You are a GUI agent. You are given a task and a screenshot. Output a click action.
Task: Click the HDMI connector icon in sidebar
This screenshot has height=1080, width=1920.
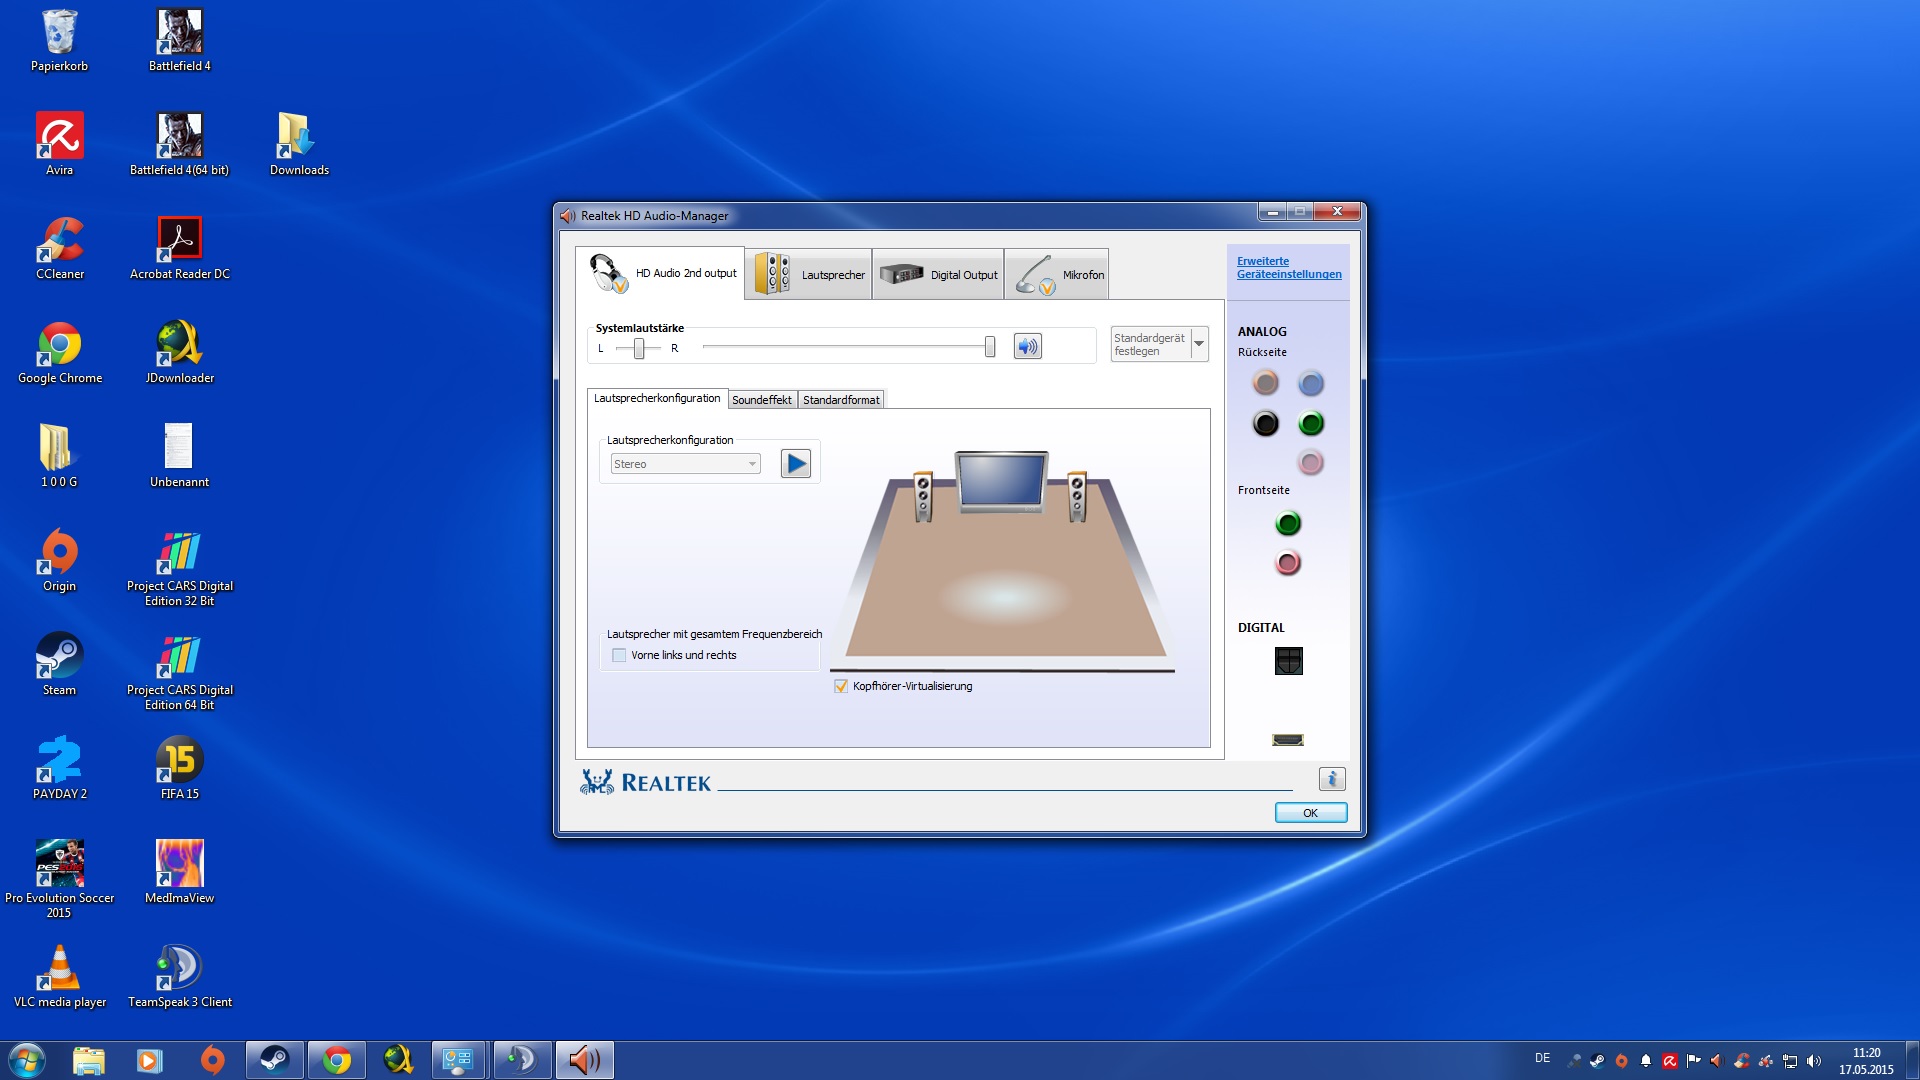pos(1288,740)
